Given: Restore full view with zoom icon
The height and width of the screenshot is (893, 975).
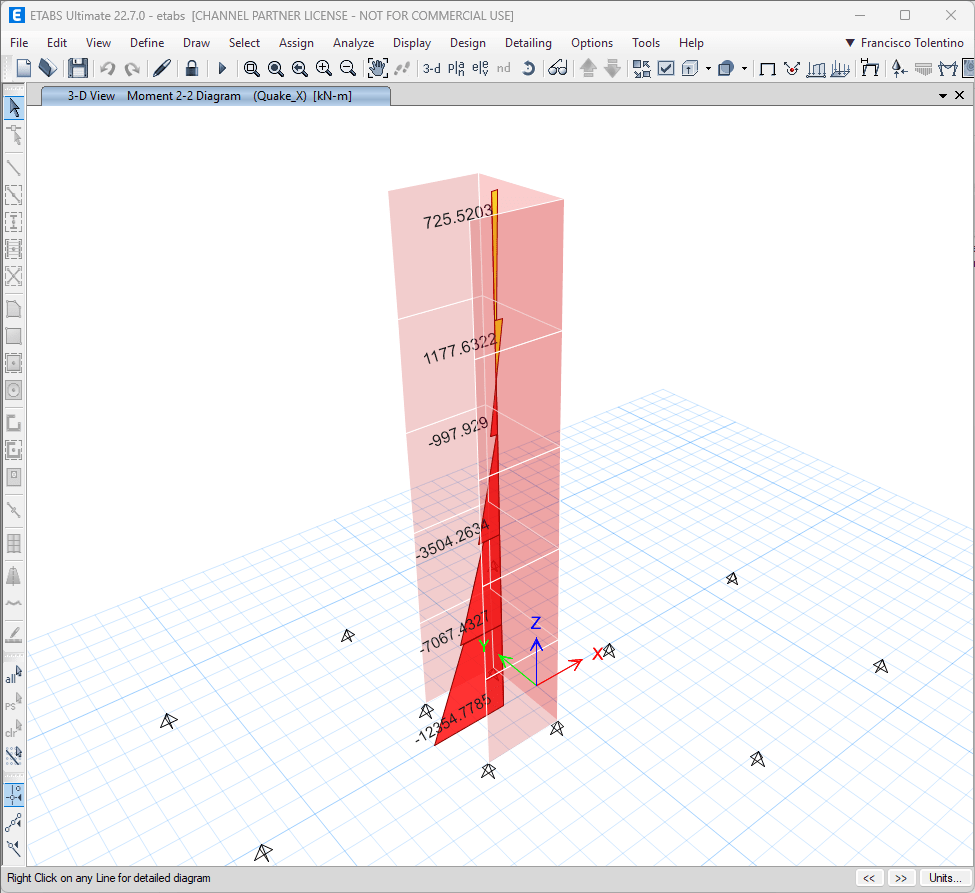Looking at the screenshot, I should (x=275, y=68).
